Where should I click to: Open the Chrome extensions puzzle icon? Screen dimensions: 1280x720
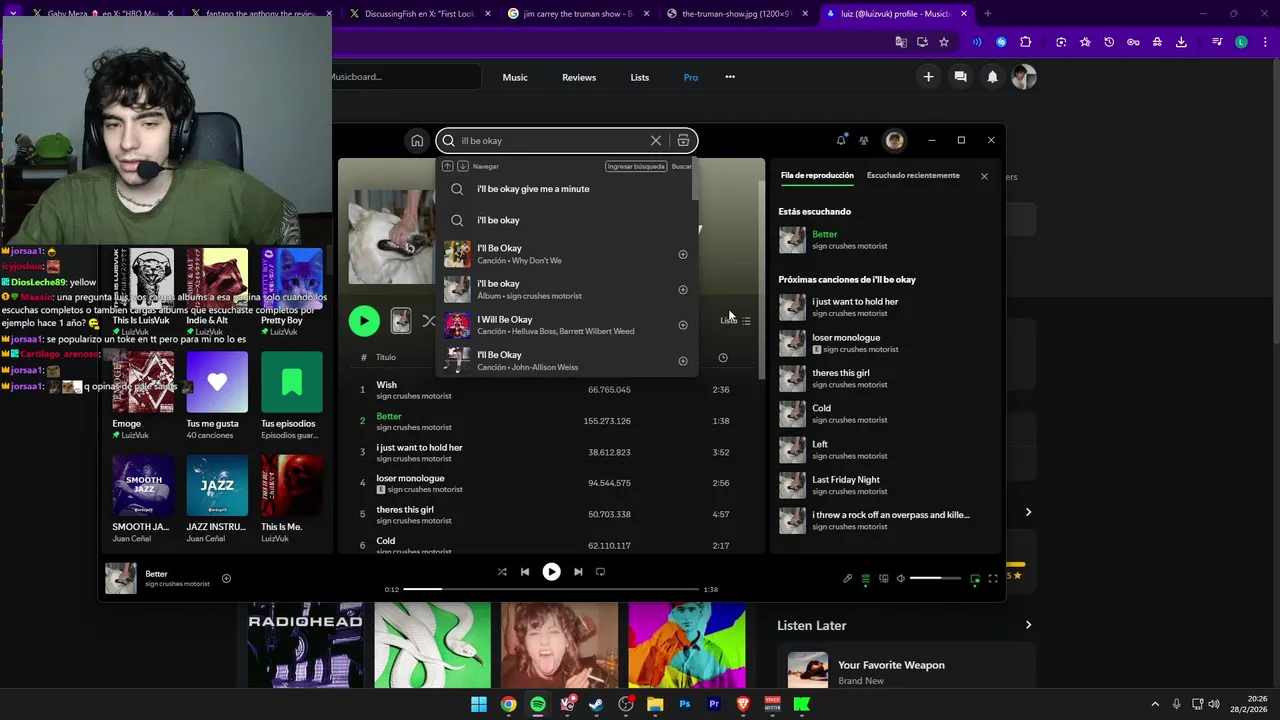tap(1025, 42)
